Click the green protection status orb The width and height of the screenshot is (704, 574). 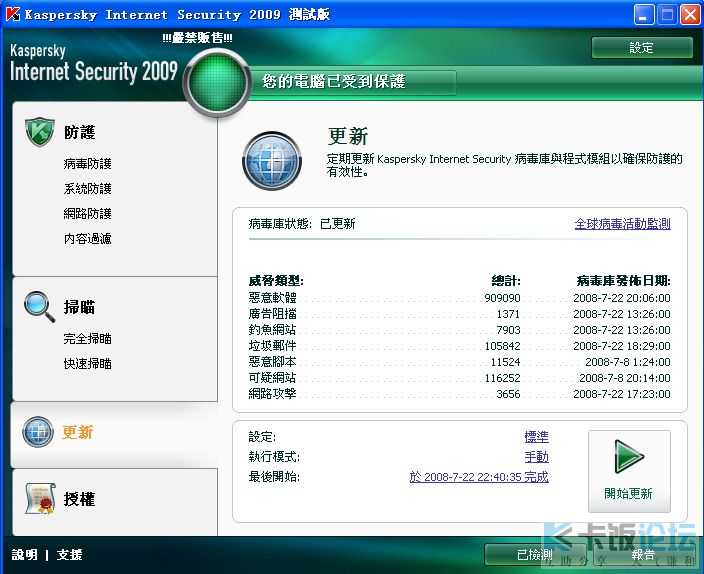(x=217, y=82)
